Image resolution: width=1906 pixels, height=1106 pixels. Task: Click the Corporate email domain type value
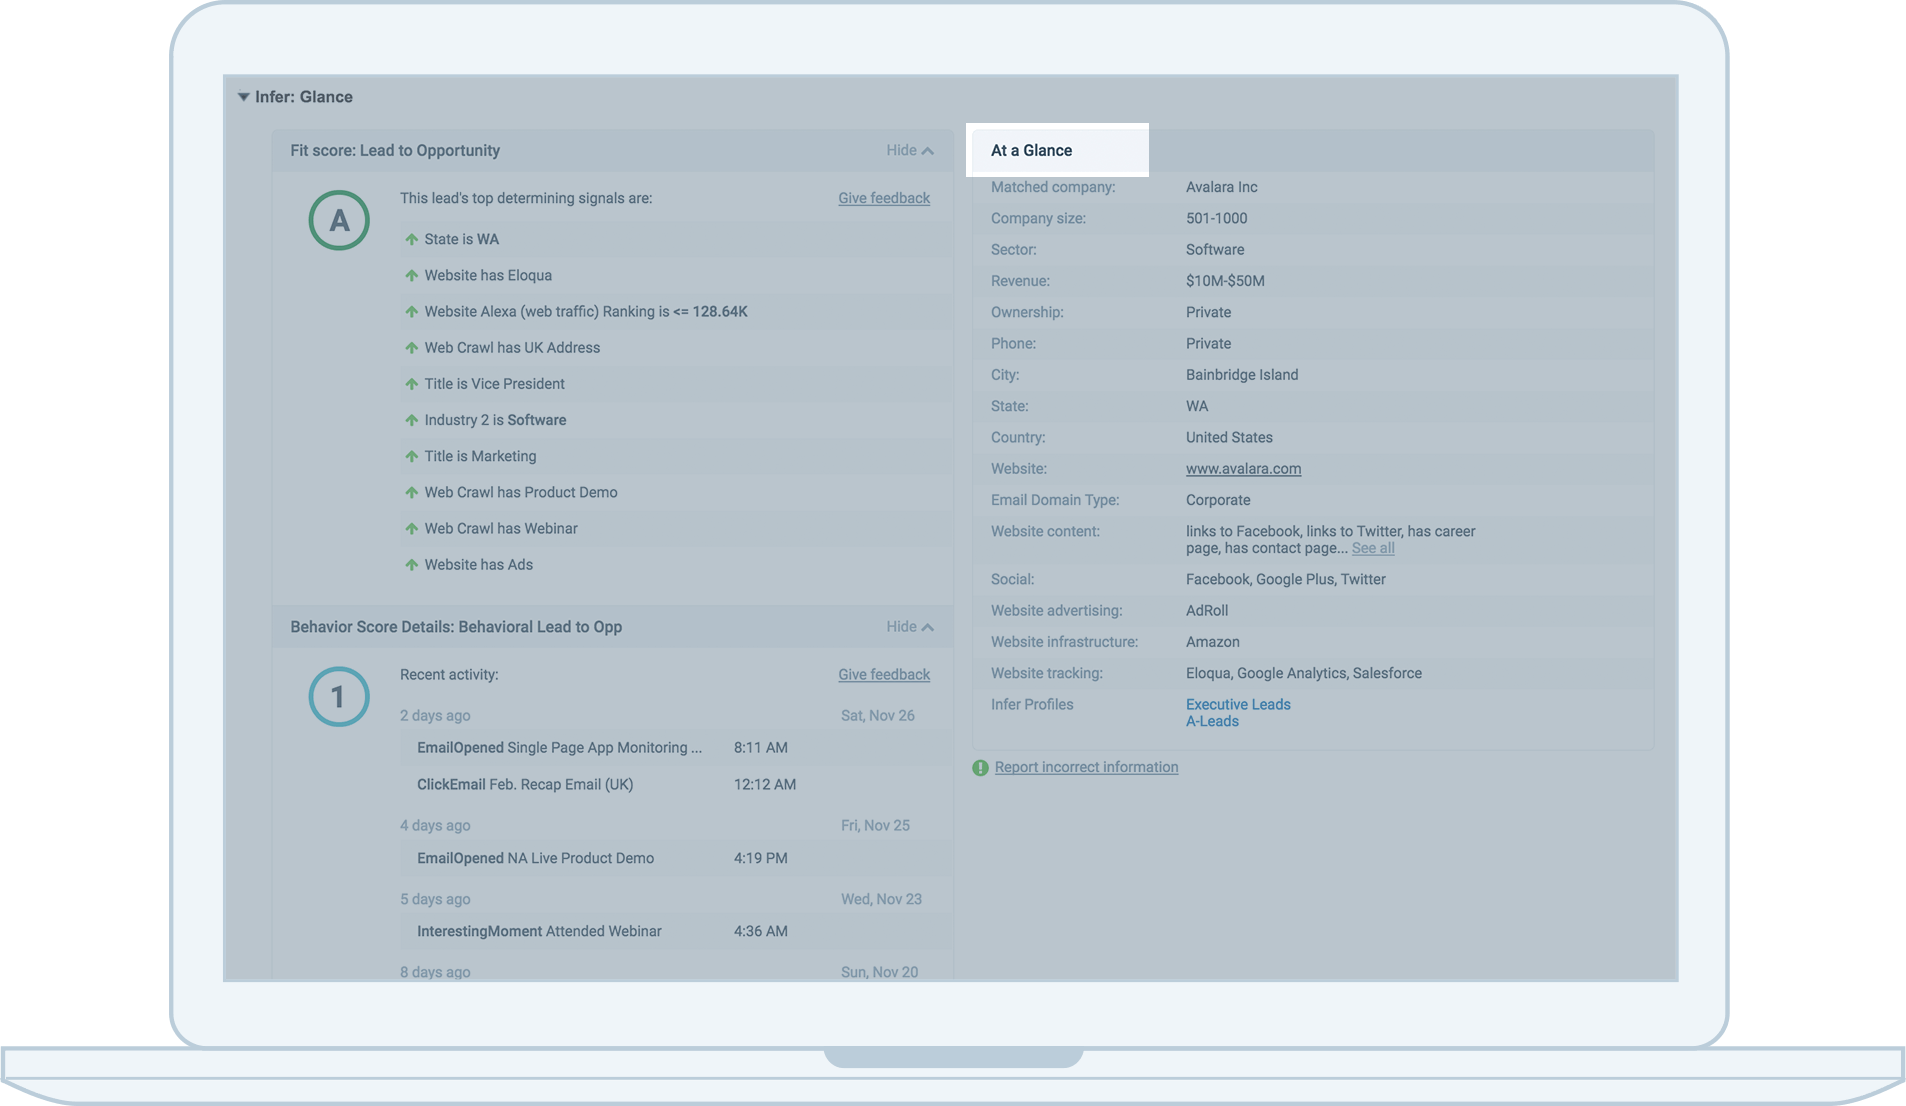click(x=1218, y=500)
